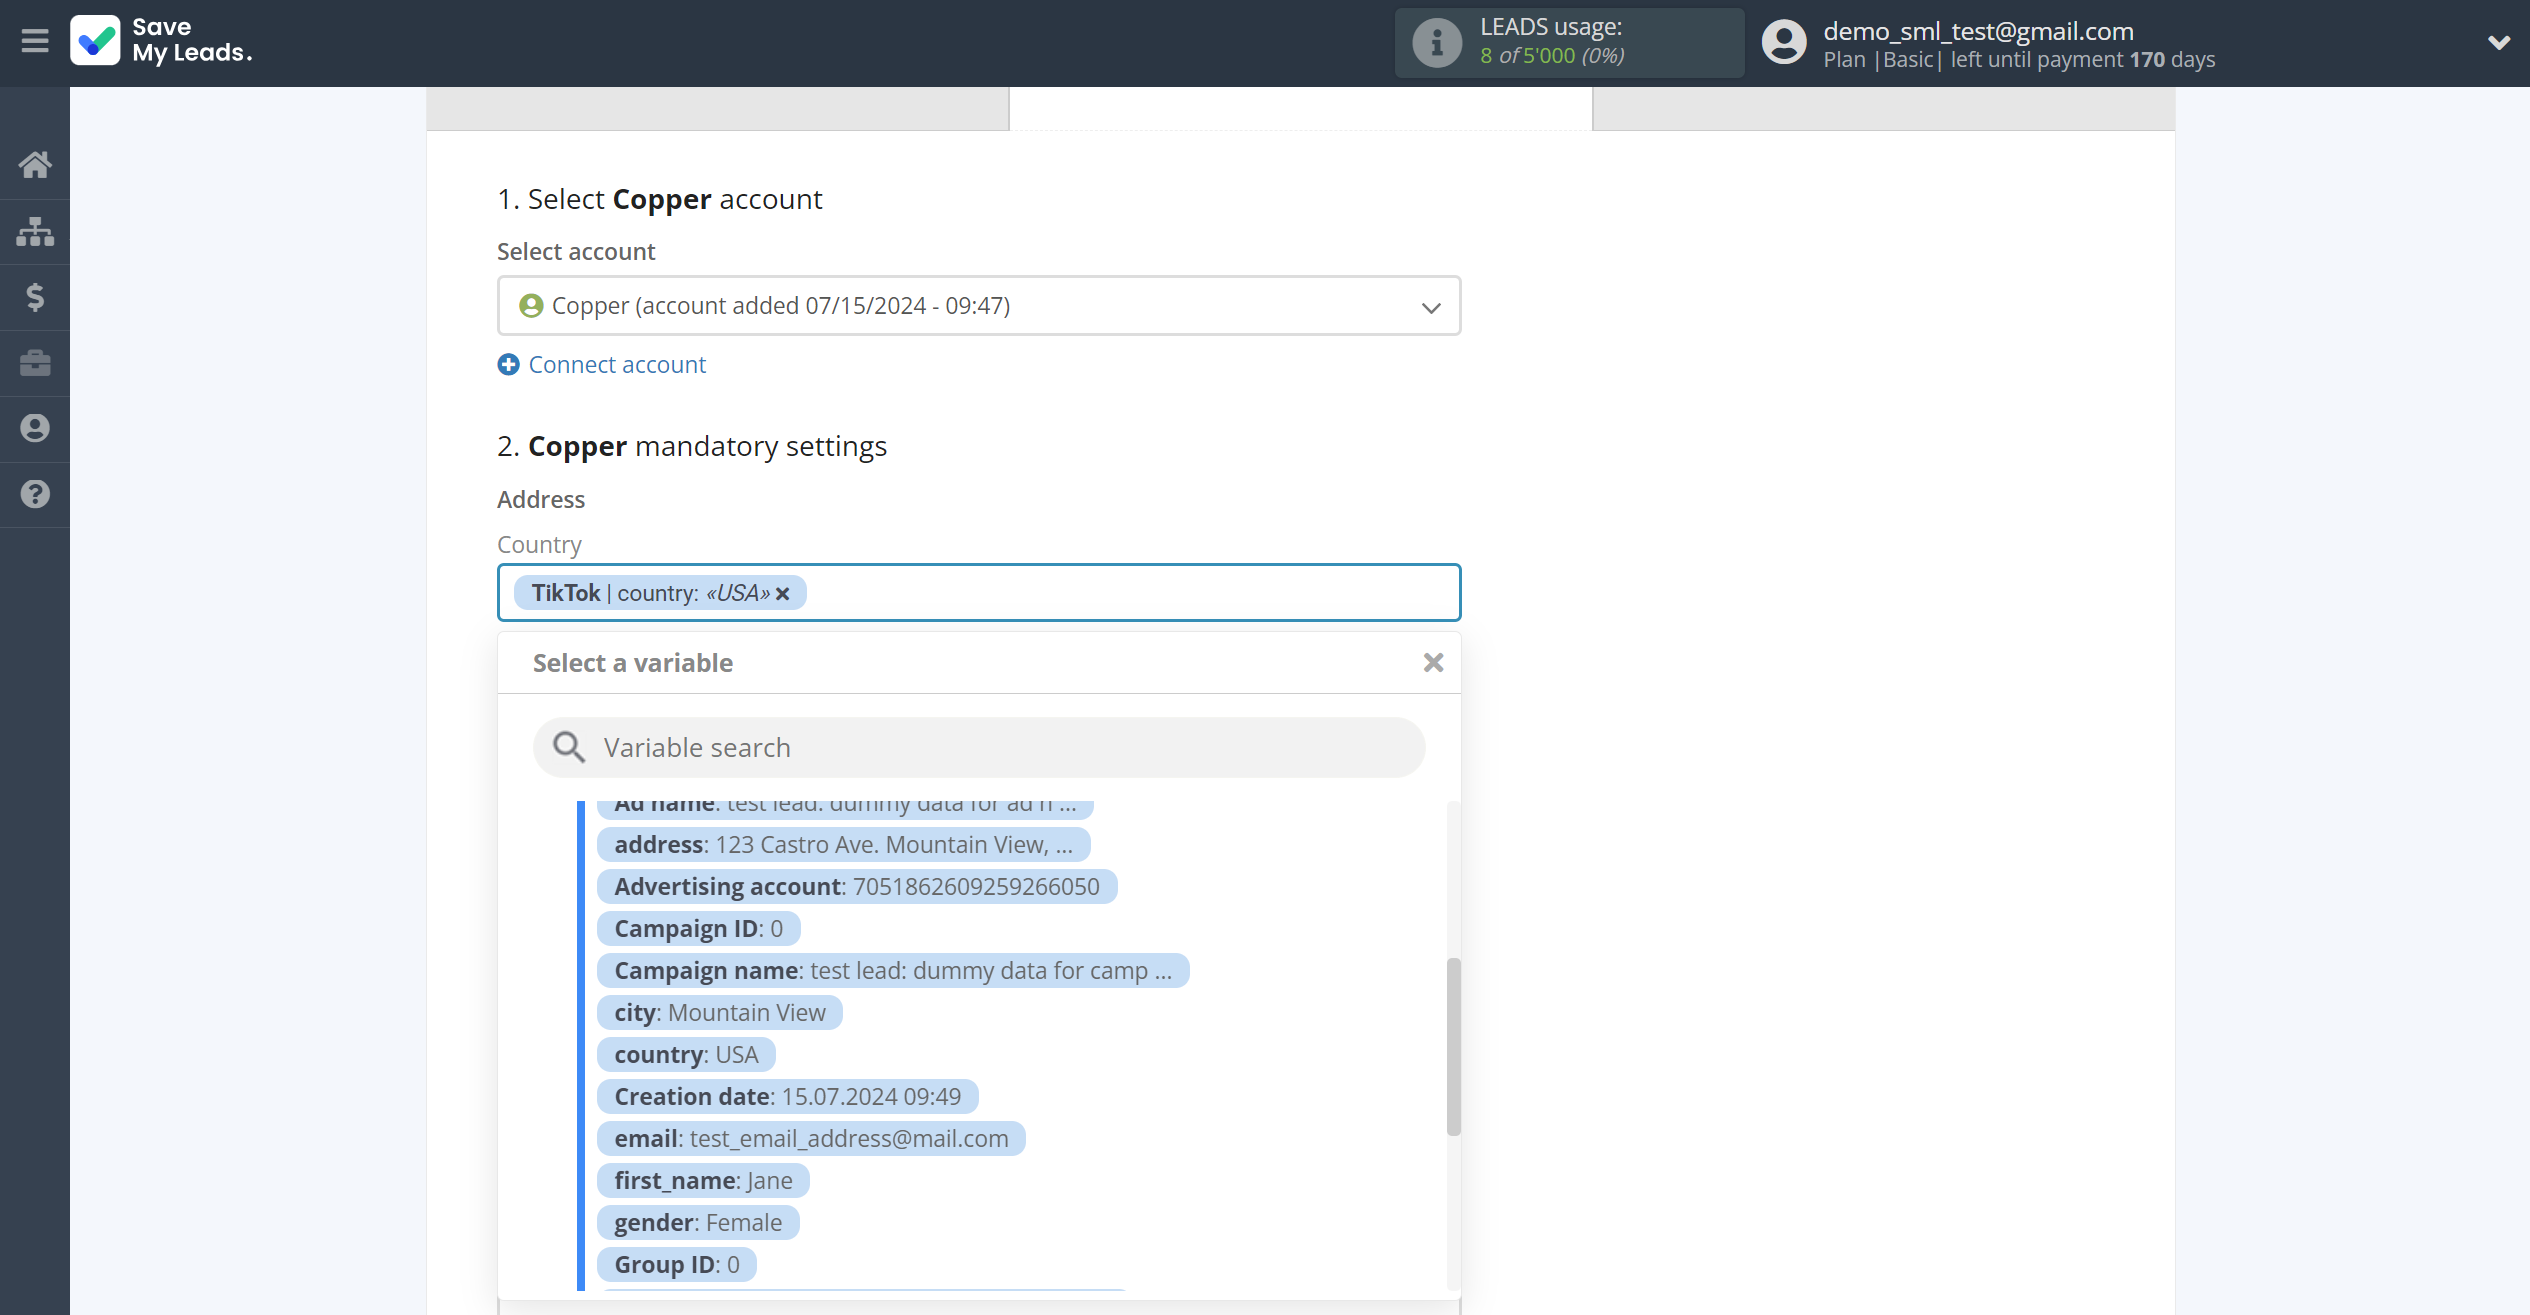Select the country USA variable

(686, 1055)
